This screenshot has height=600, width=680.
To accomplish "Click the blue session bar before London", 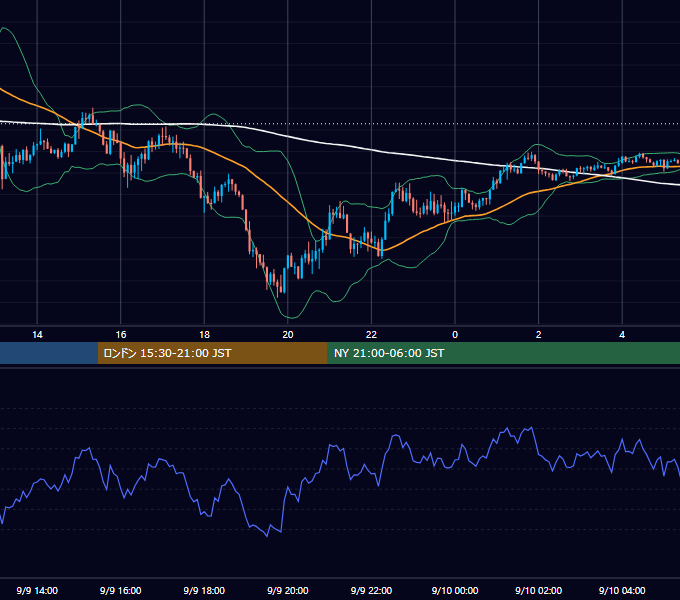I will pos(49,353).
